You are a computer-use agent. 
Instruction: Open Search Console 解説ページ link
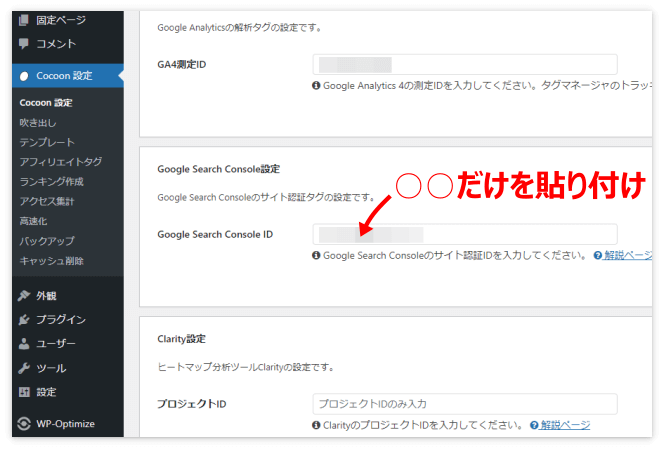628,255
